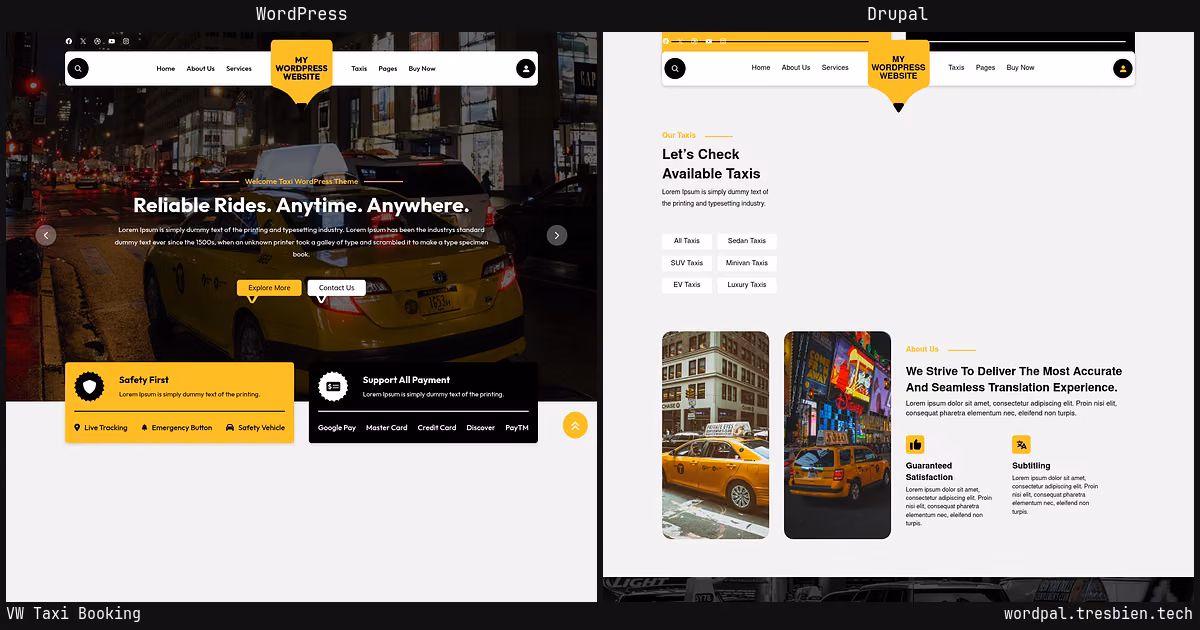Click 'Reliable Rides. Anytime. Anywhere.' headline

[x=301, y=206]
